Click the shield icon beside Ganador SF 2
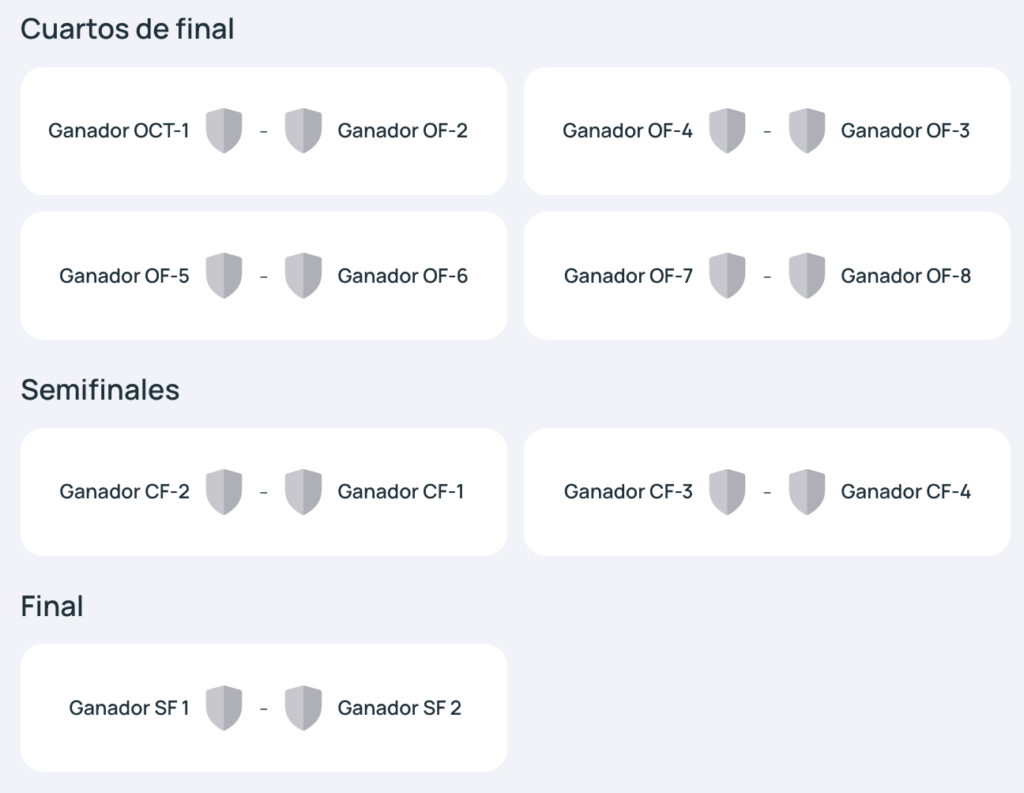Image resolution: width=1024 pixels, height=793 pixels. (303, 708)
